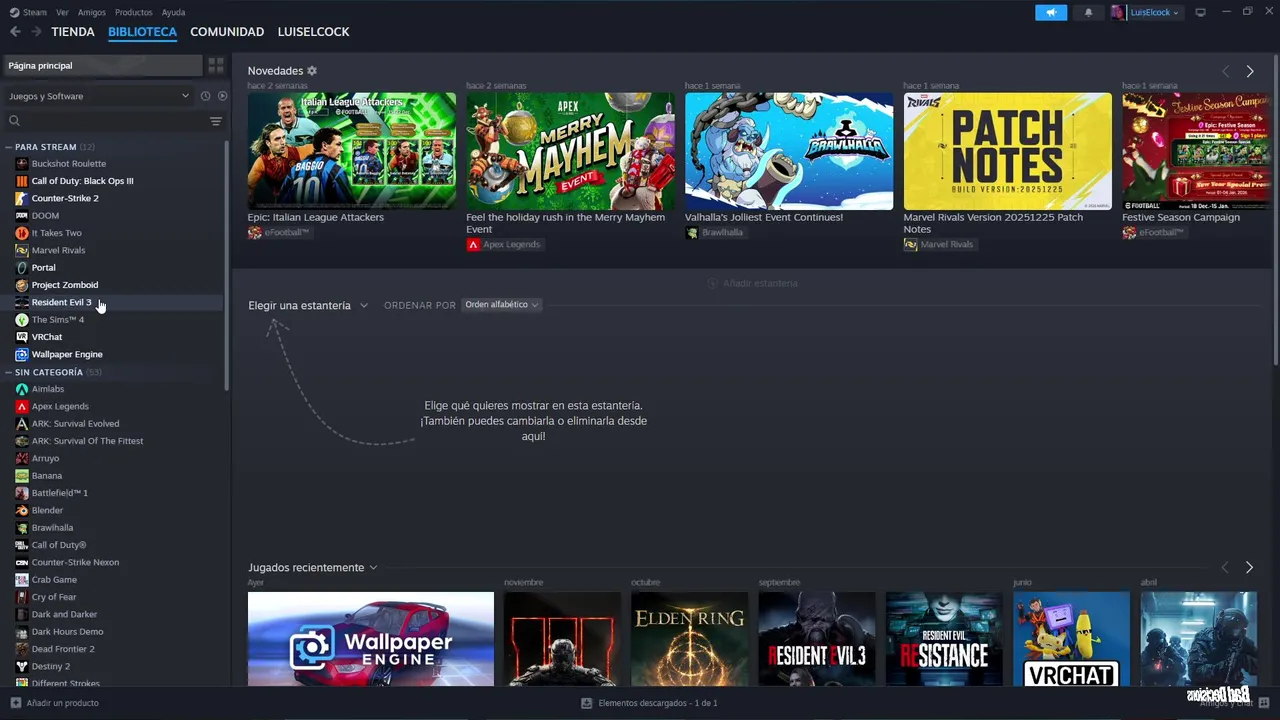Click the Wallpaper Engine list icon
The image size is (1280, 720).
tap(22, 354)
